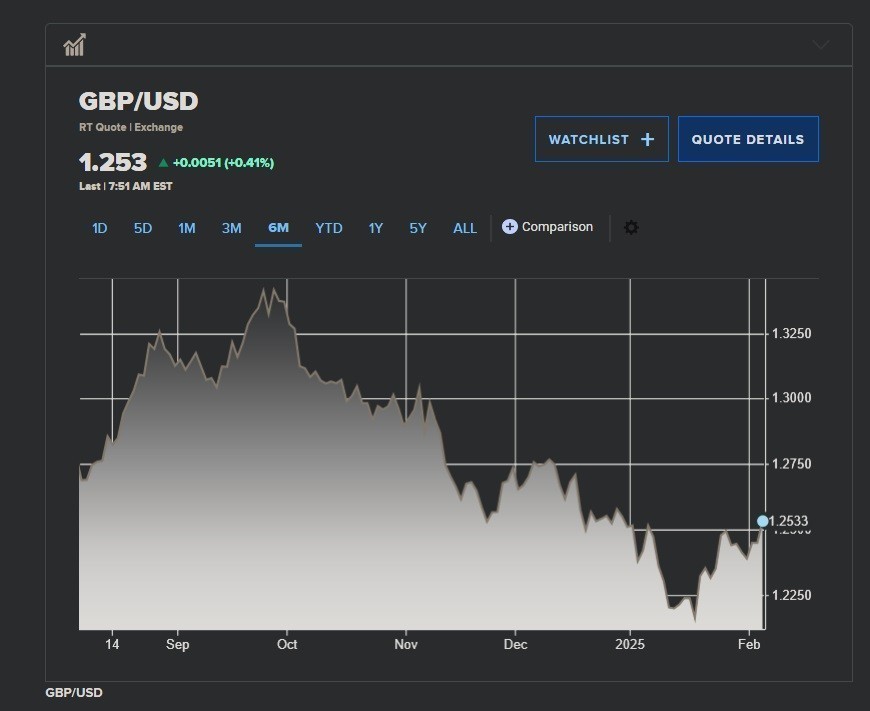Select the 1D time range
The width and height of the screenshot is (870, 711).
click(99, 228)
